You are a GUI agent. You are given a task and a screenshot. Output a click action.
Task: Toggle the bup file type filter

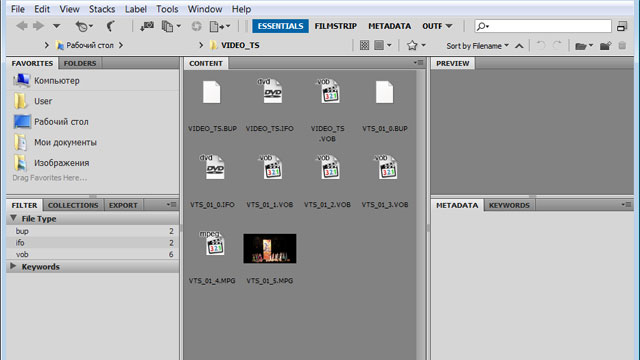[93, 231]
